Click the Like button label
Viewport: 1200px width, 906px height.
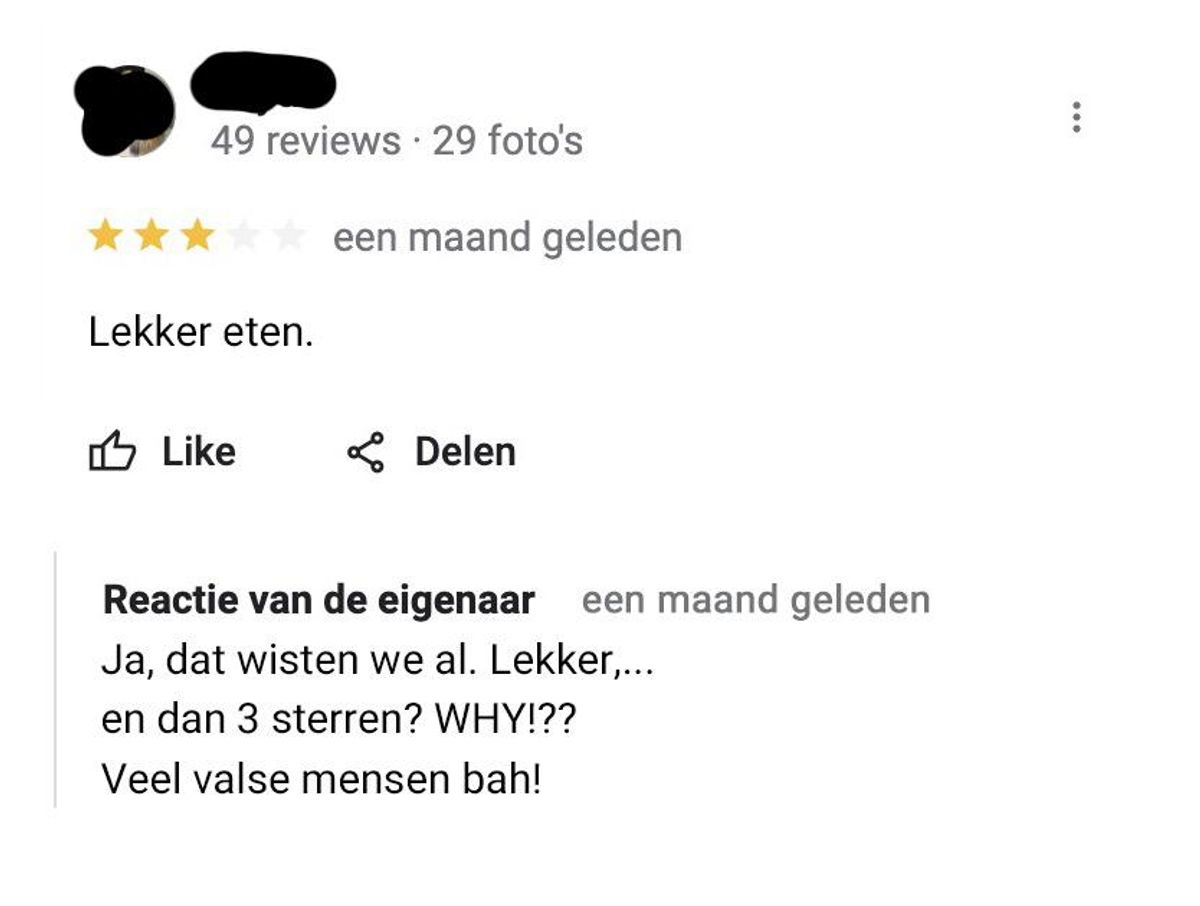[199, 452]
